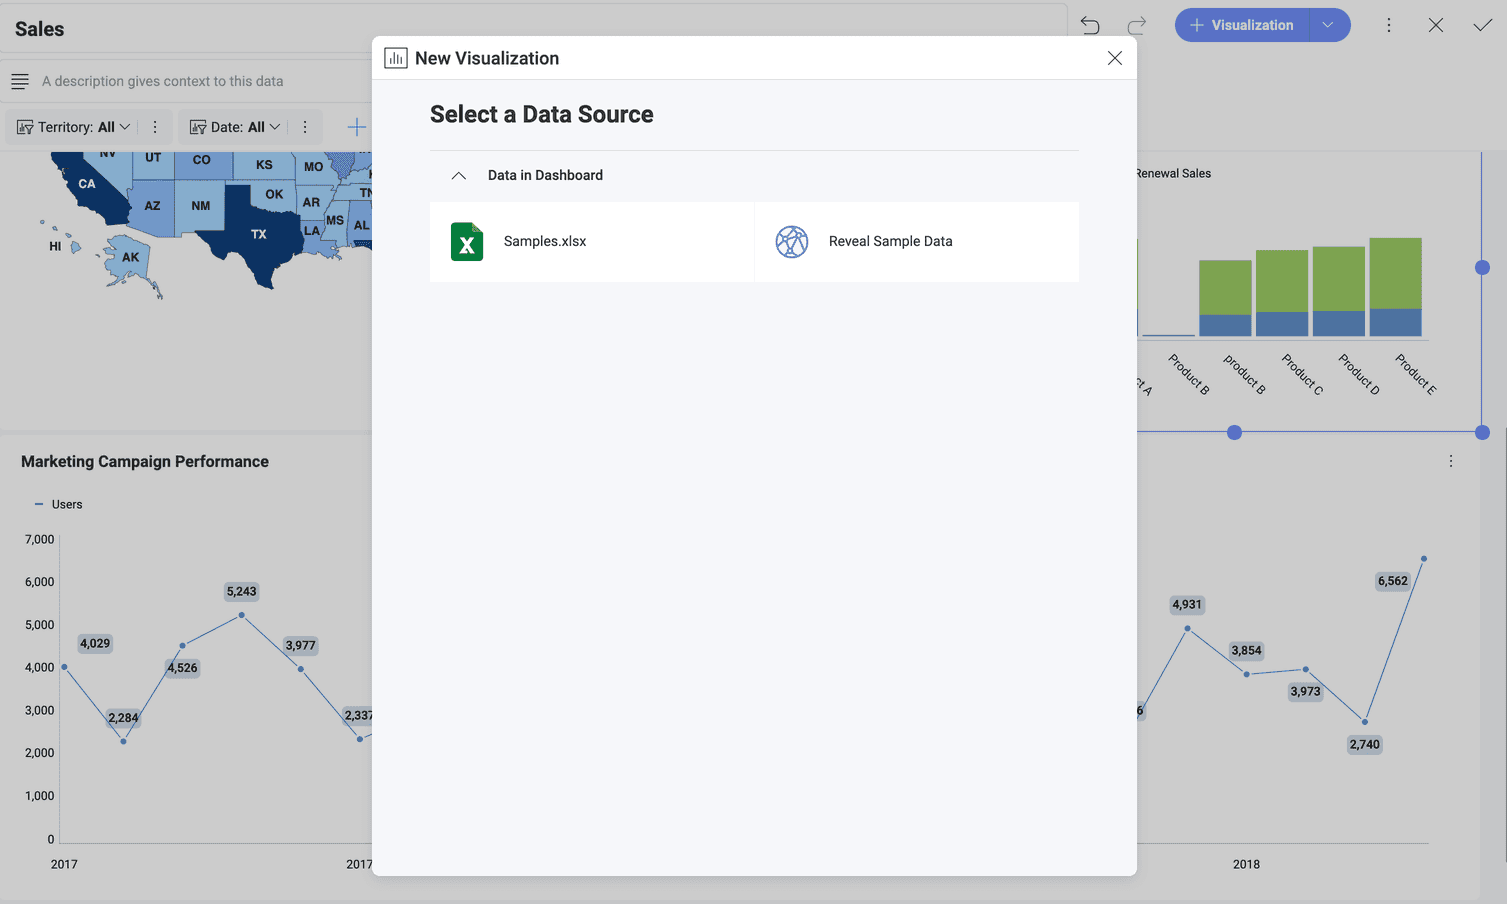The width and height of the screenshot is (1507, 904).
Task: Open Marketing Campaign Performance options menu
Action: tap(1451, 461)
